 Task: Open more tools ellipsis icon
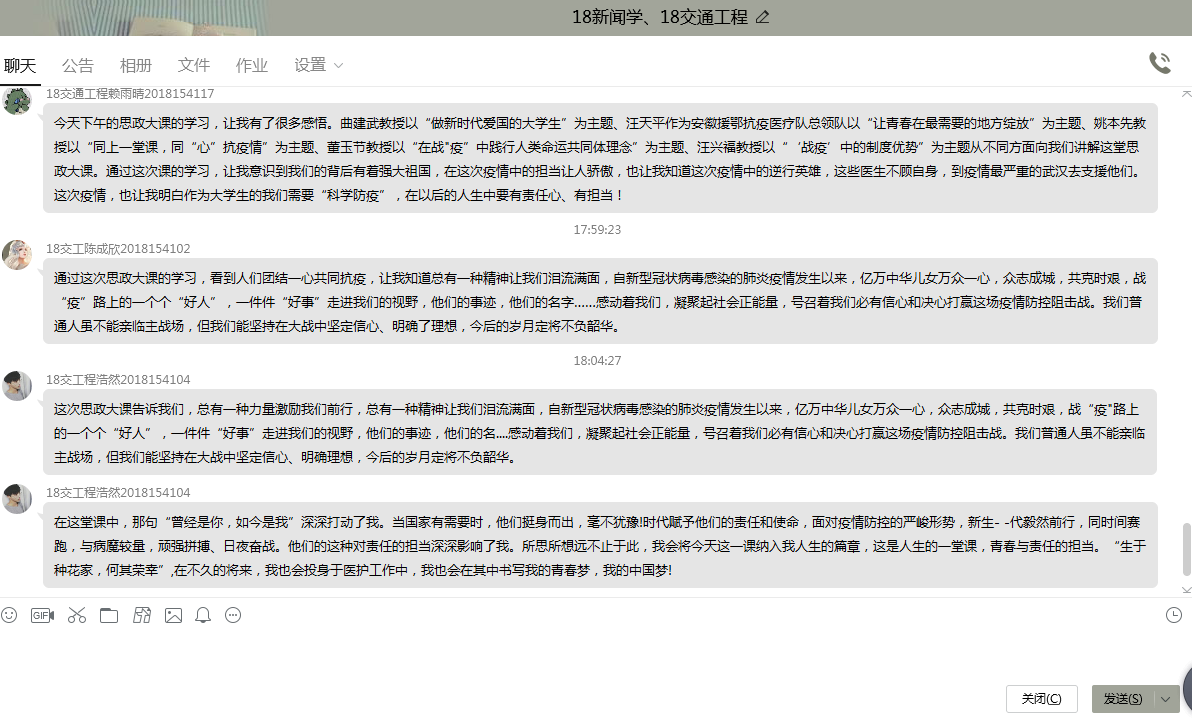coord(233,615)
